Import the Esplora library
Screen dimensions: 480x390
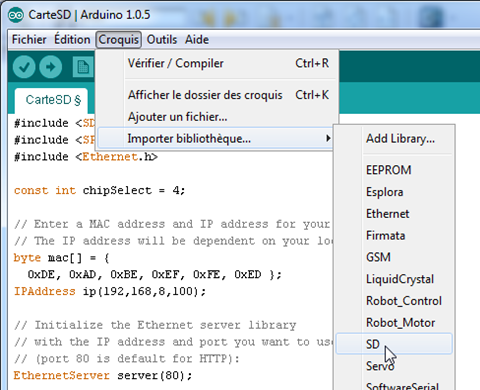coord(394,192)
